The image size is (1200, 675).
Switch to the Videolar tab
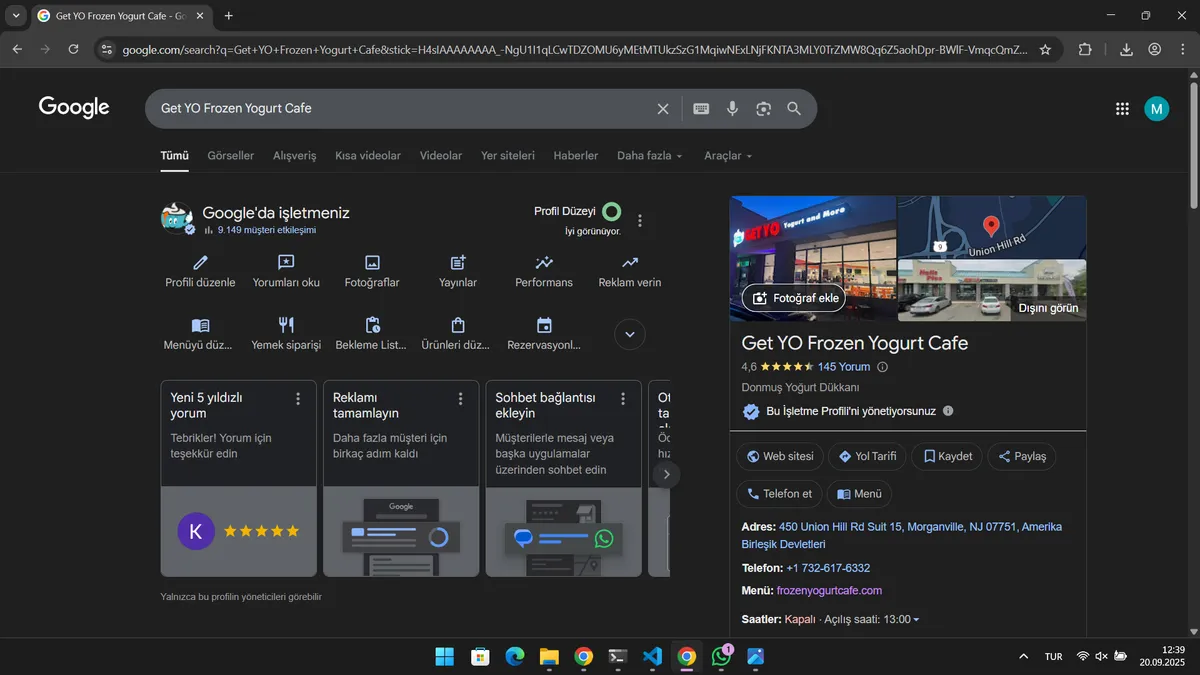click(x=440, y=155)
